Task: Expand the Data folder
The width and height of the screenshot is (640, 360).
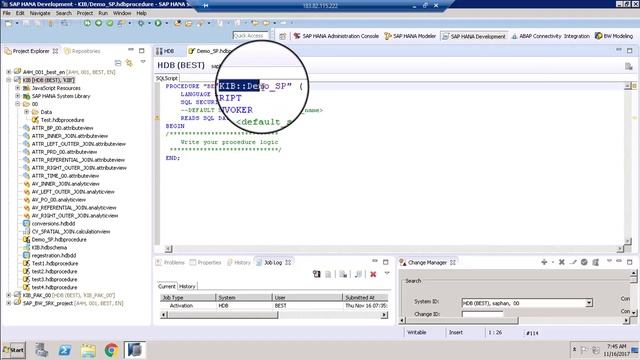Action: tap(27, 112)
